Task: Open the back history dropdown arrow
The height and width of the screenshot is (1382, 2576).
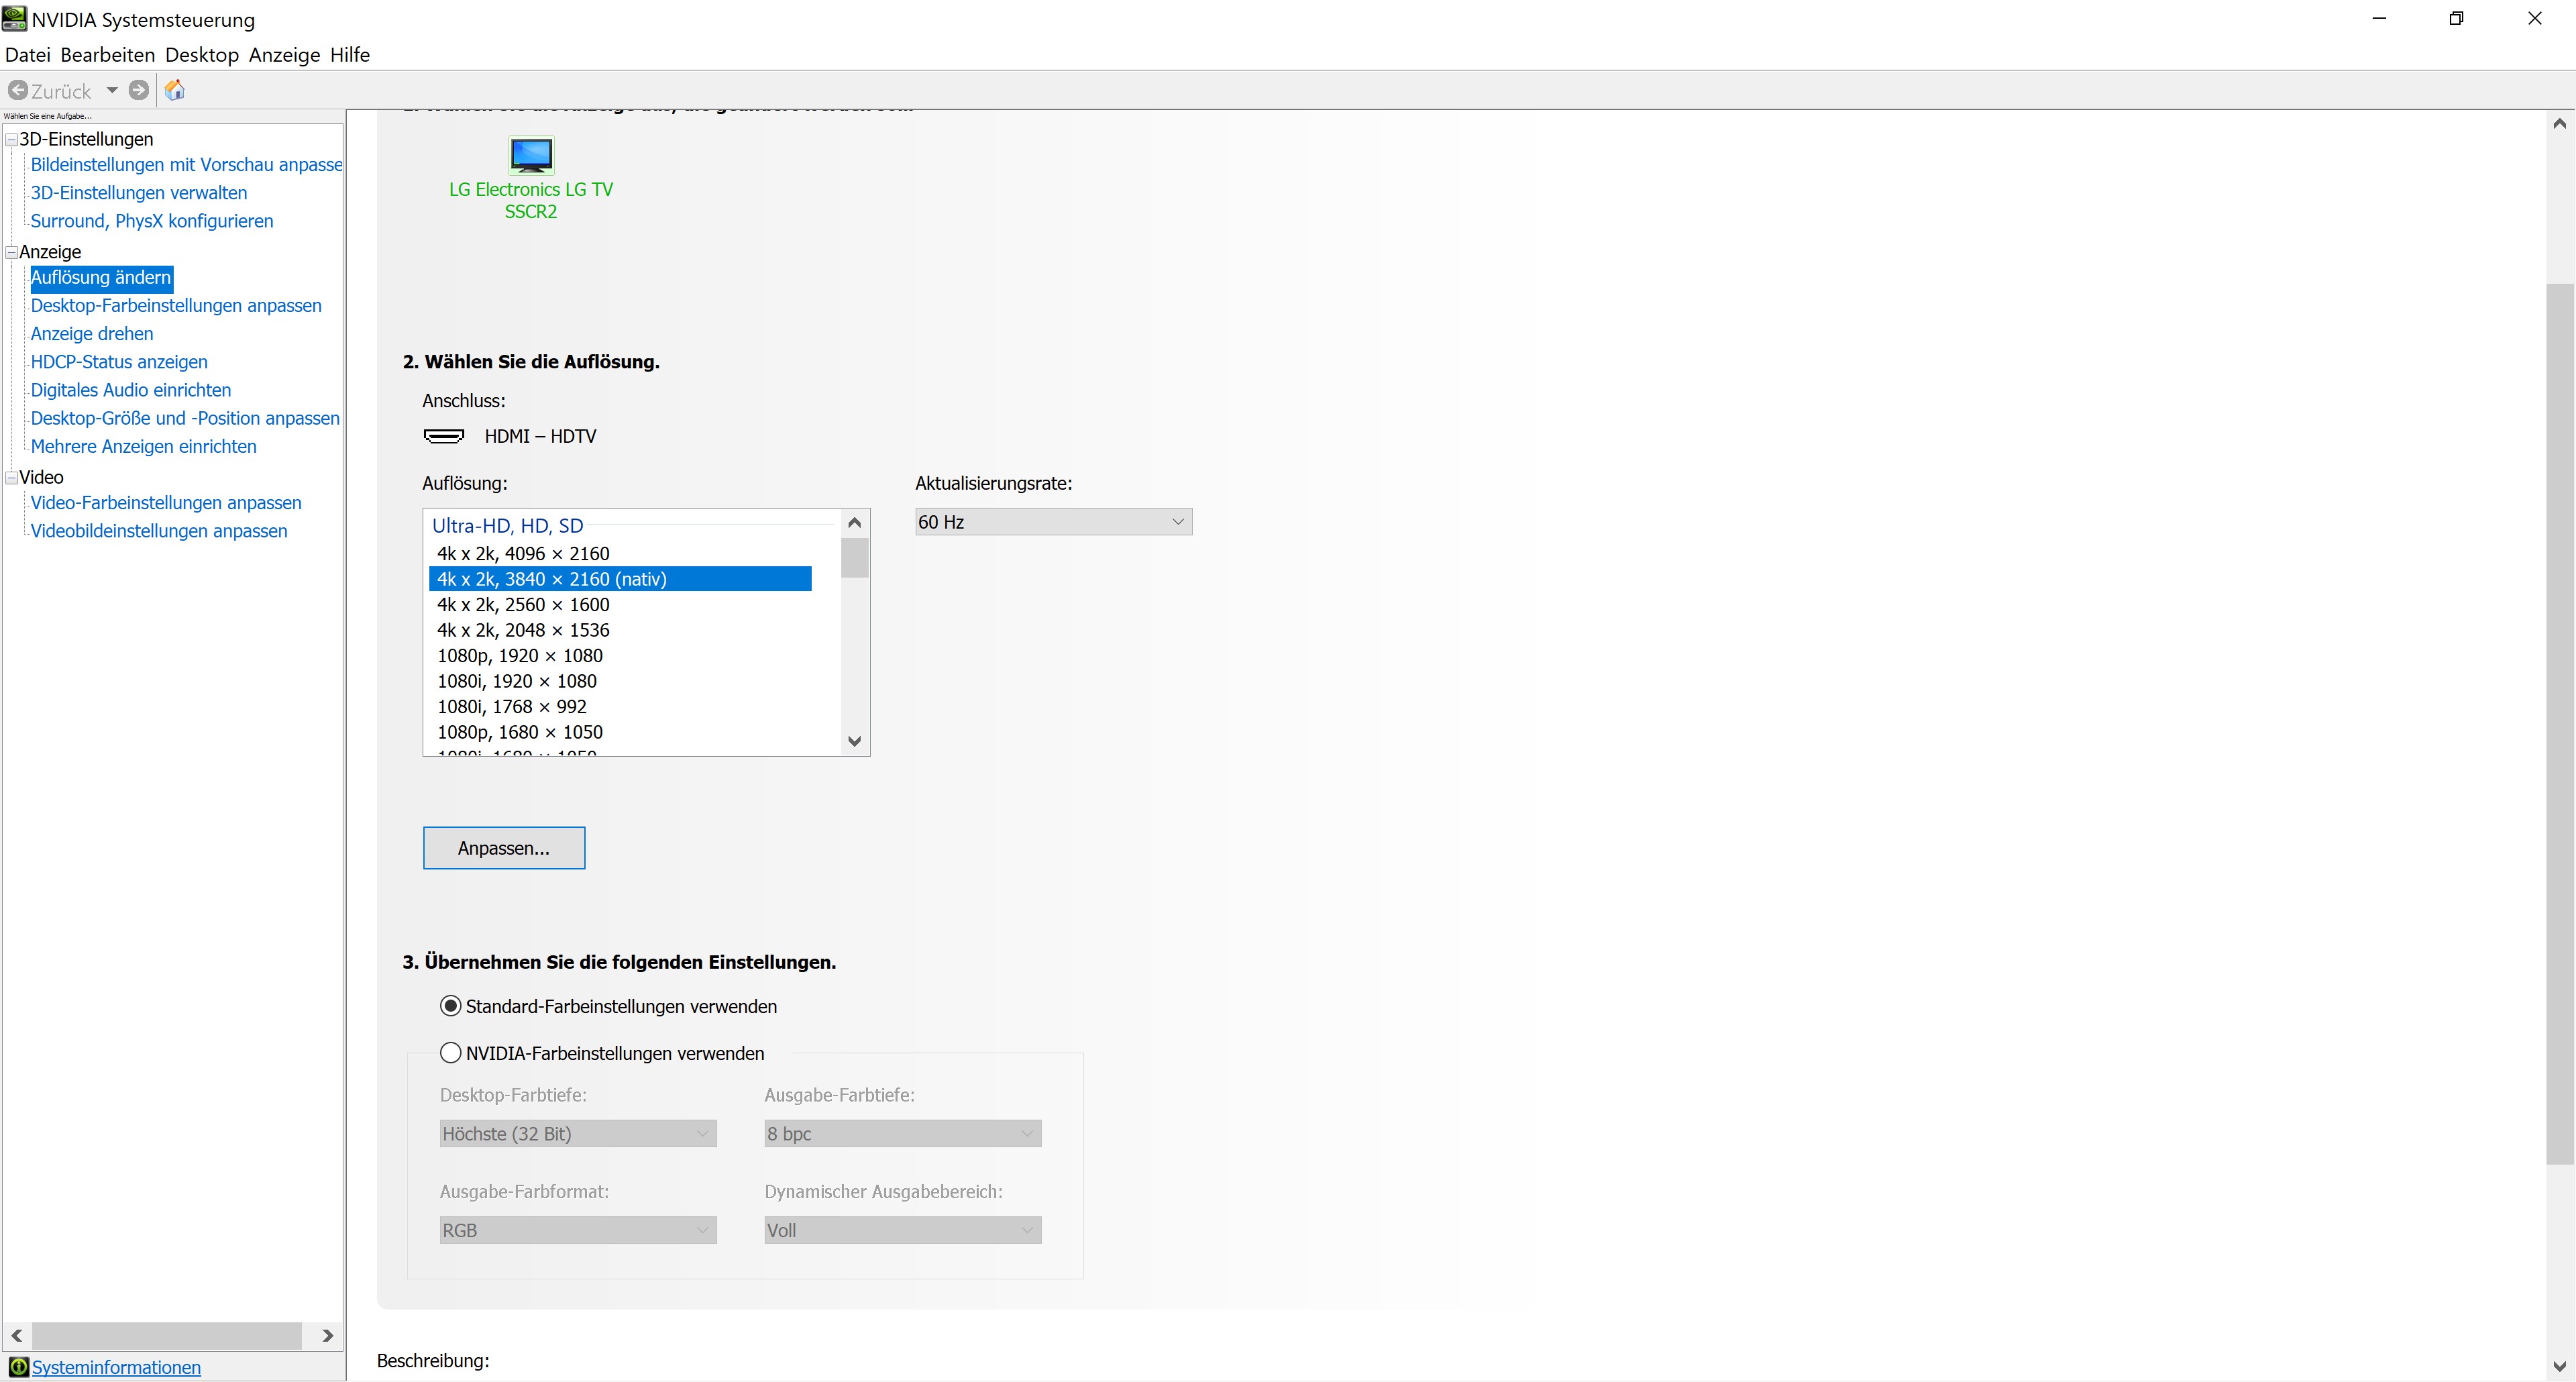Action: pyautogui.click(x=112, y=90)
